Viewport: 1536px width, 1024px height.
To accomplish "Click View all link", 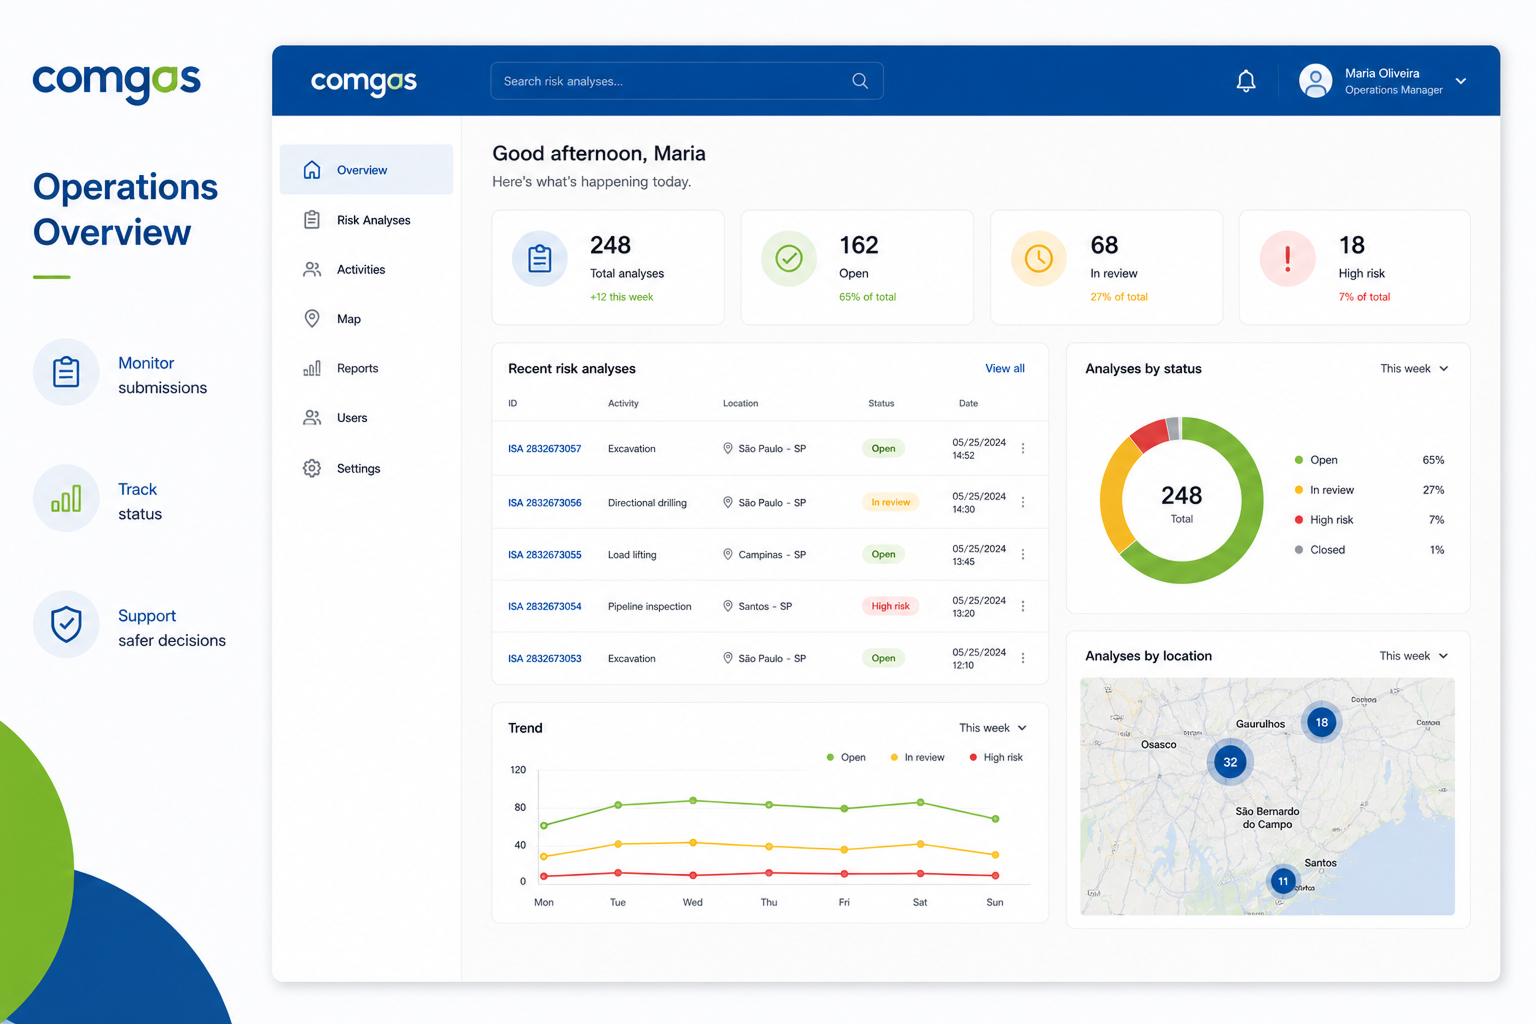I will pos(1004,369).
